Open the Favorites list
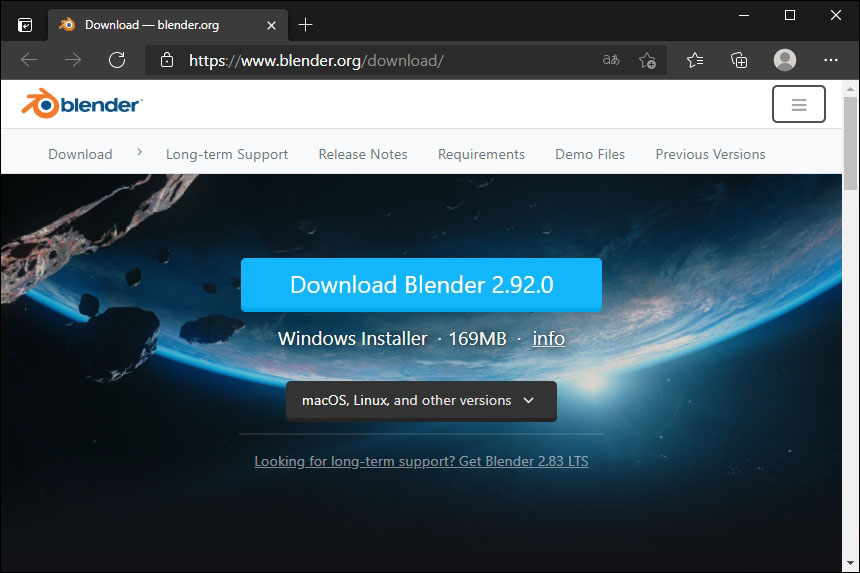Screen dimensions: 860x573 click(x=695, y=60)
